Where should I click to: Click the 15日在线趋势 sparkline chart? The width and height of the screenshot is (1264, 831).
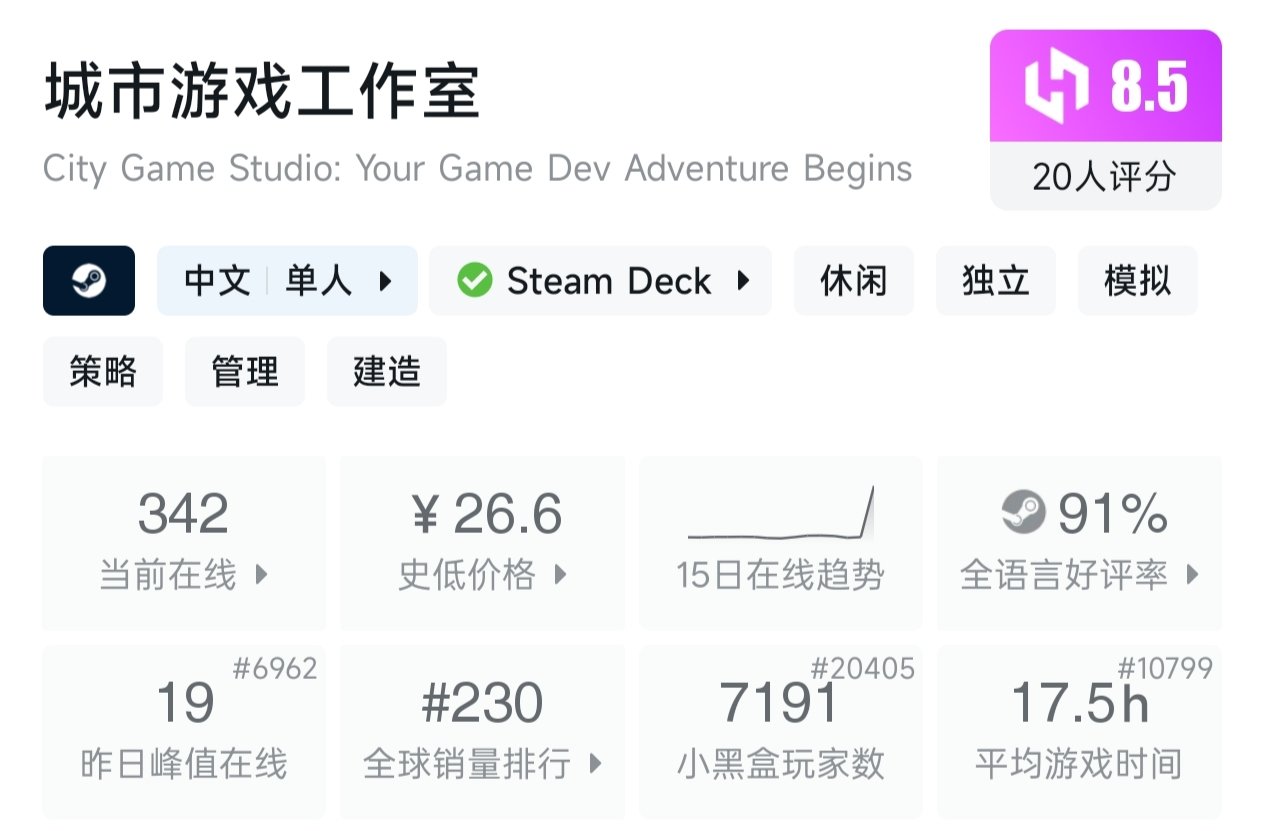click(781, 514)
